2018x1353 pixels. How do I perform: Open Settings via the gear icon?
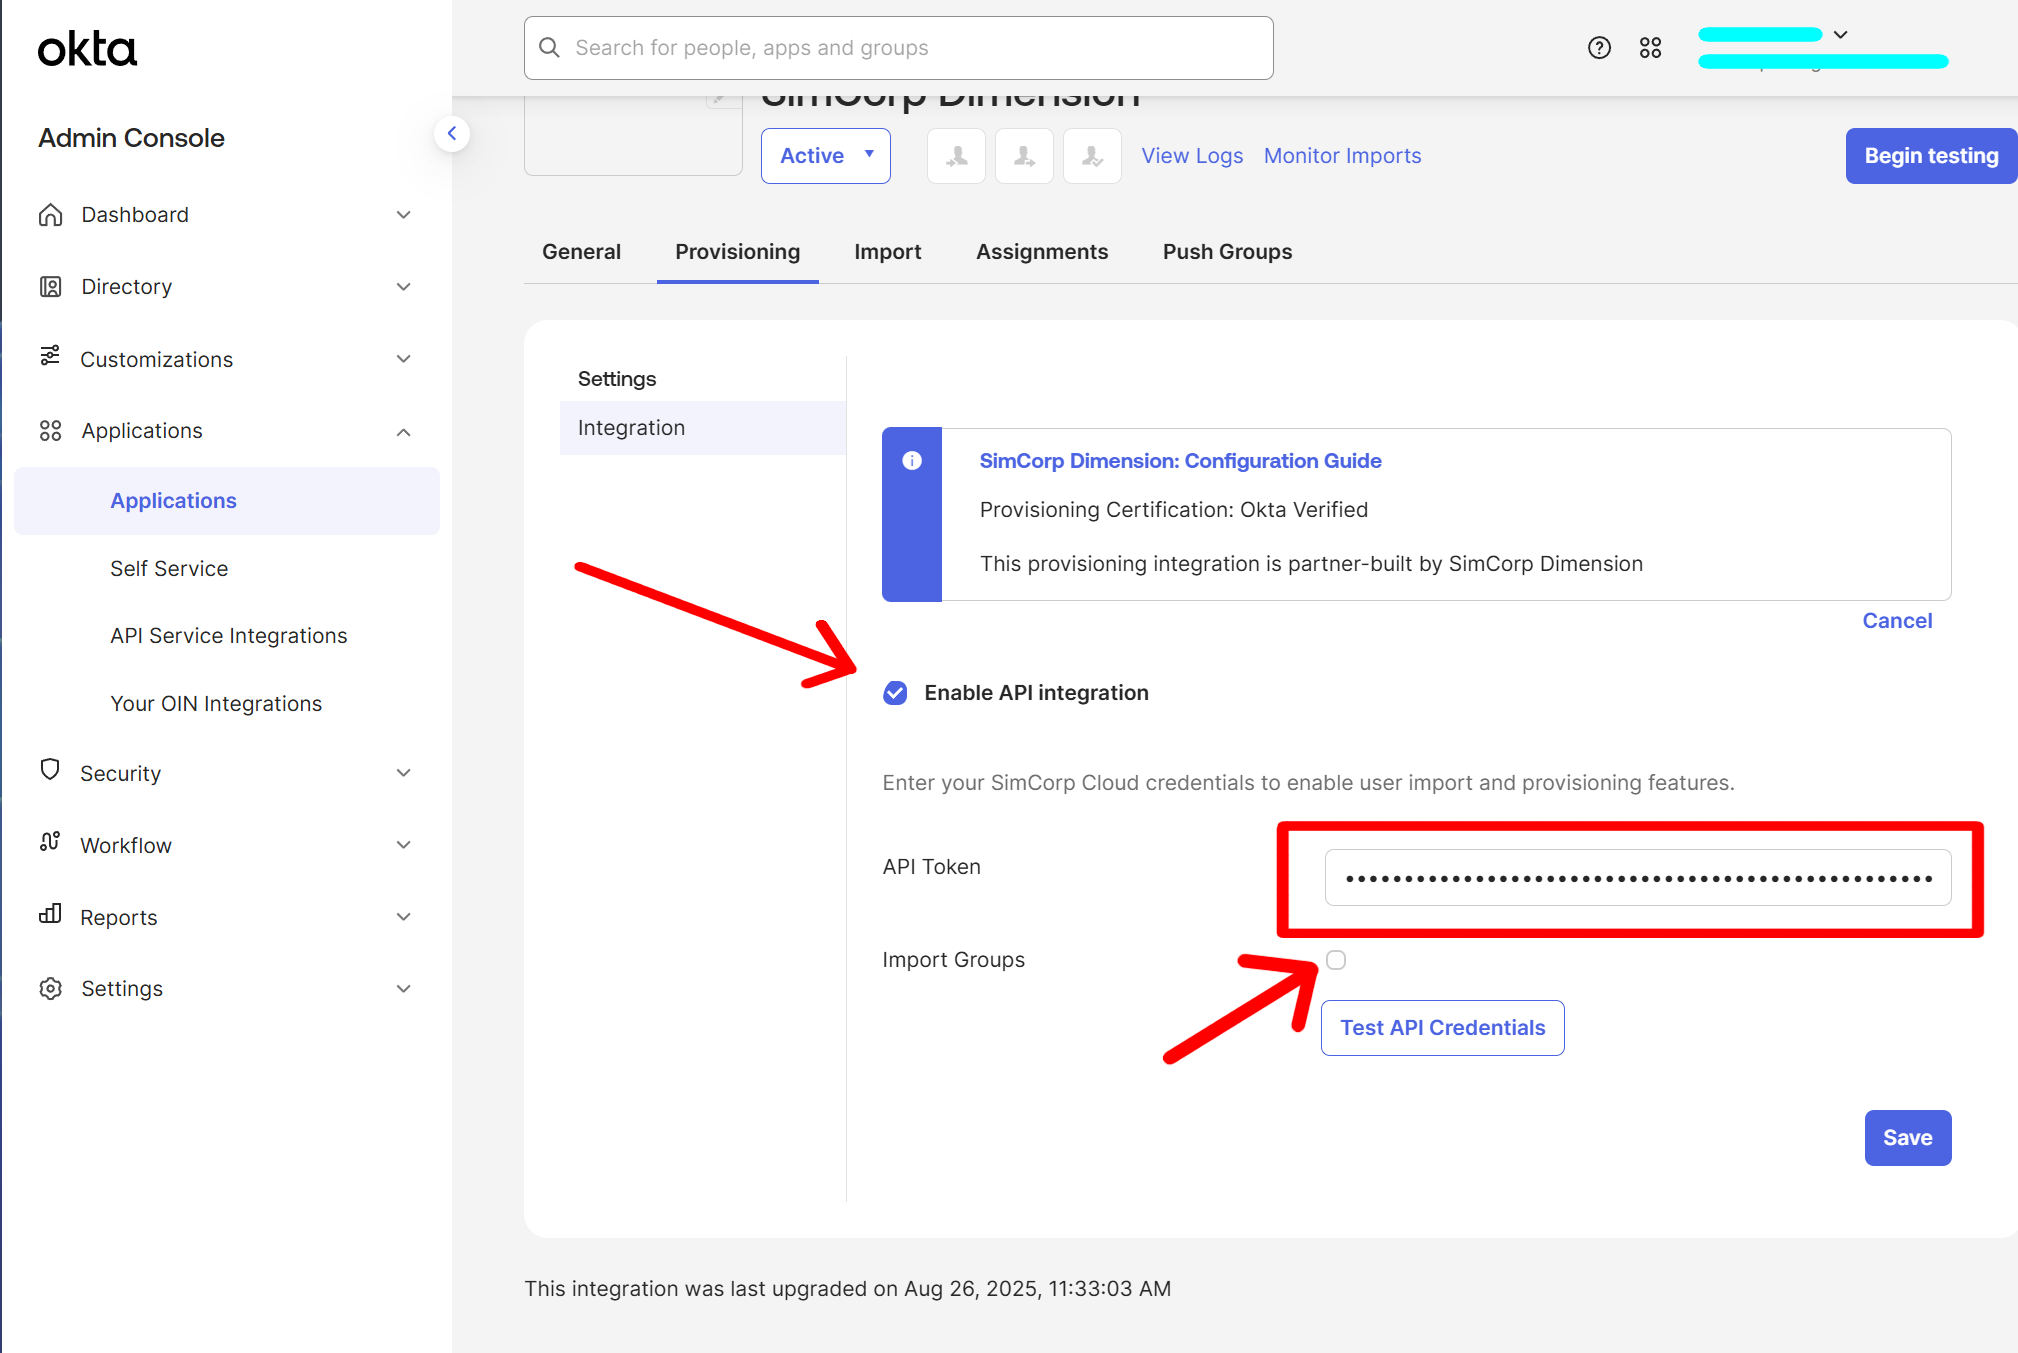tap(51, 988)
